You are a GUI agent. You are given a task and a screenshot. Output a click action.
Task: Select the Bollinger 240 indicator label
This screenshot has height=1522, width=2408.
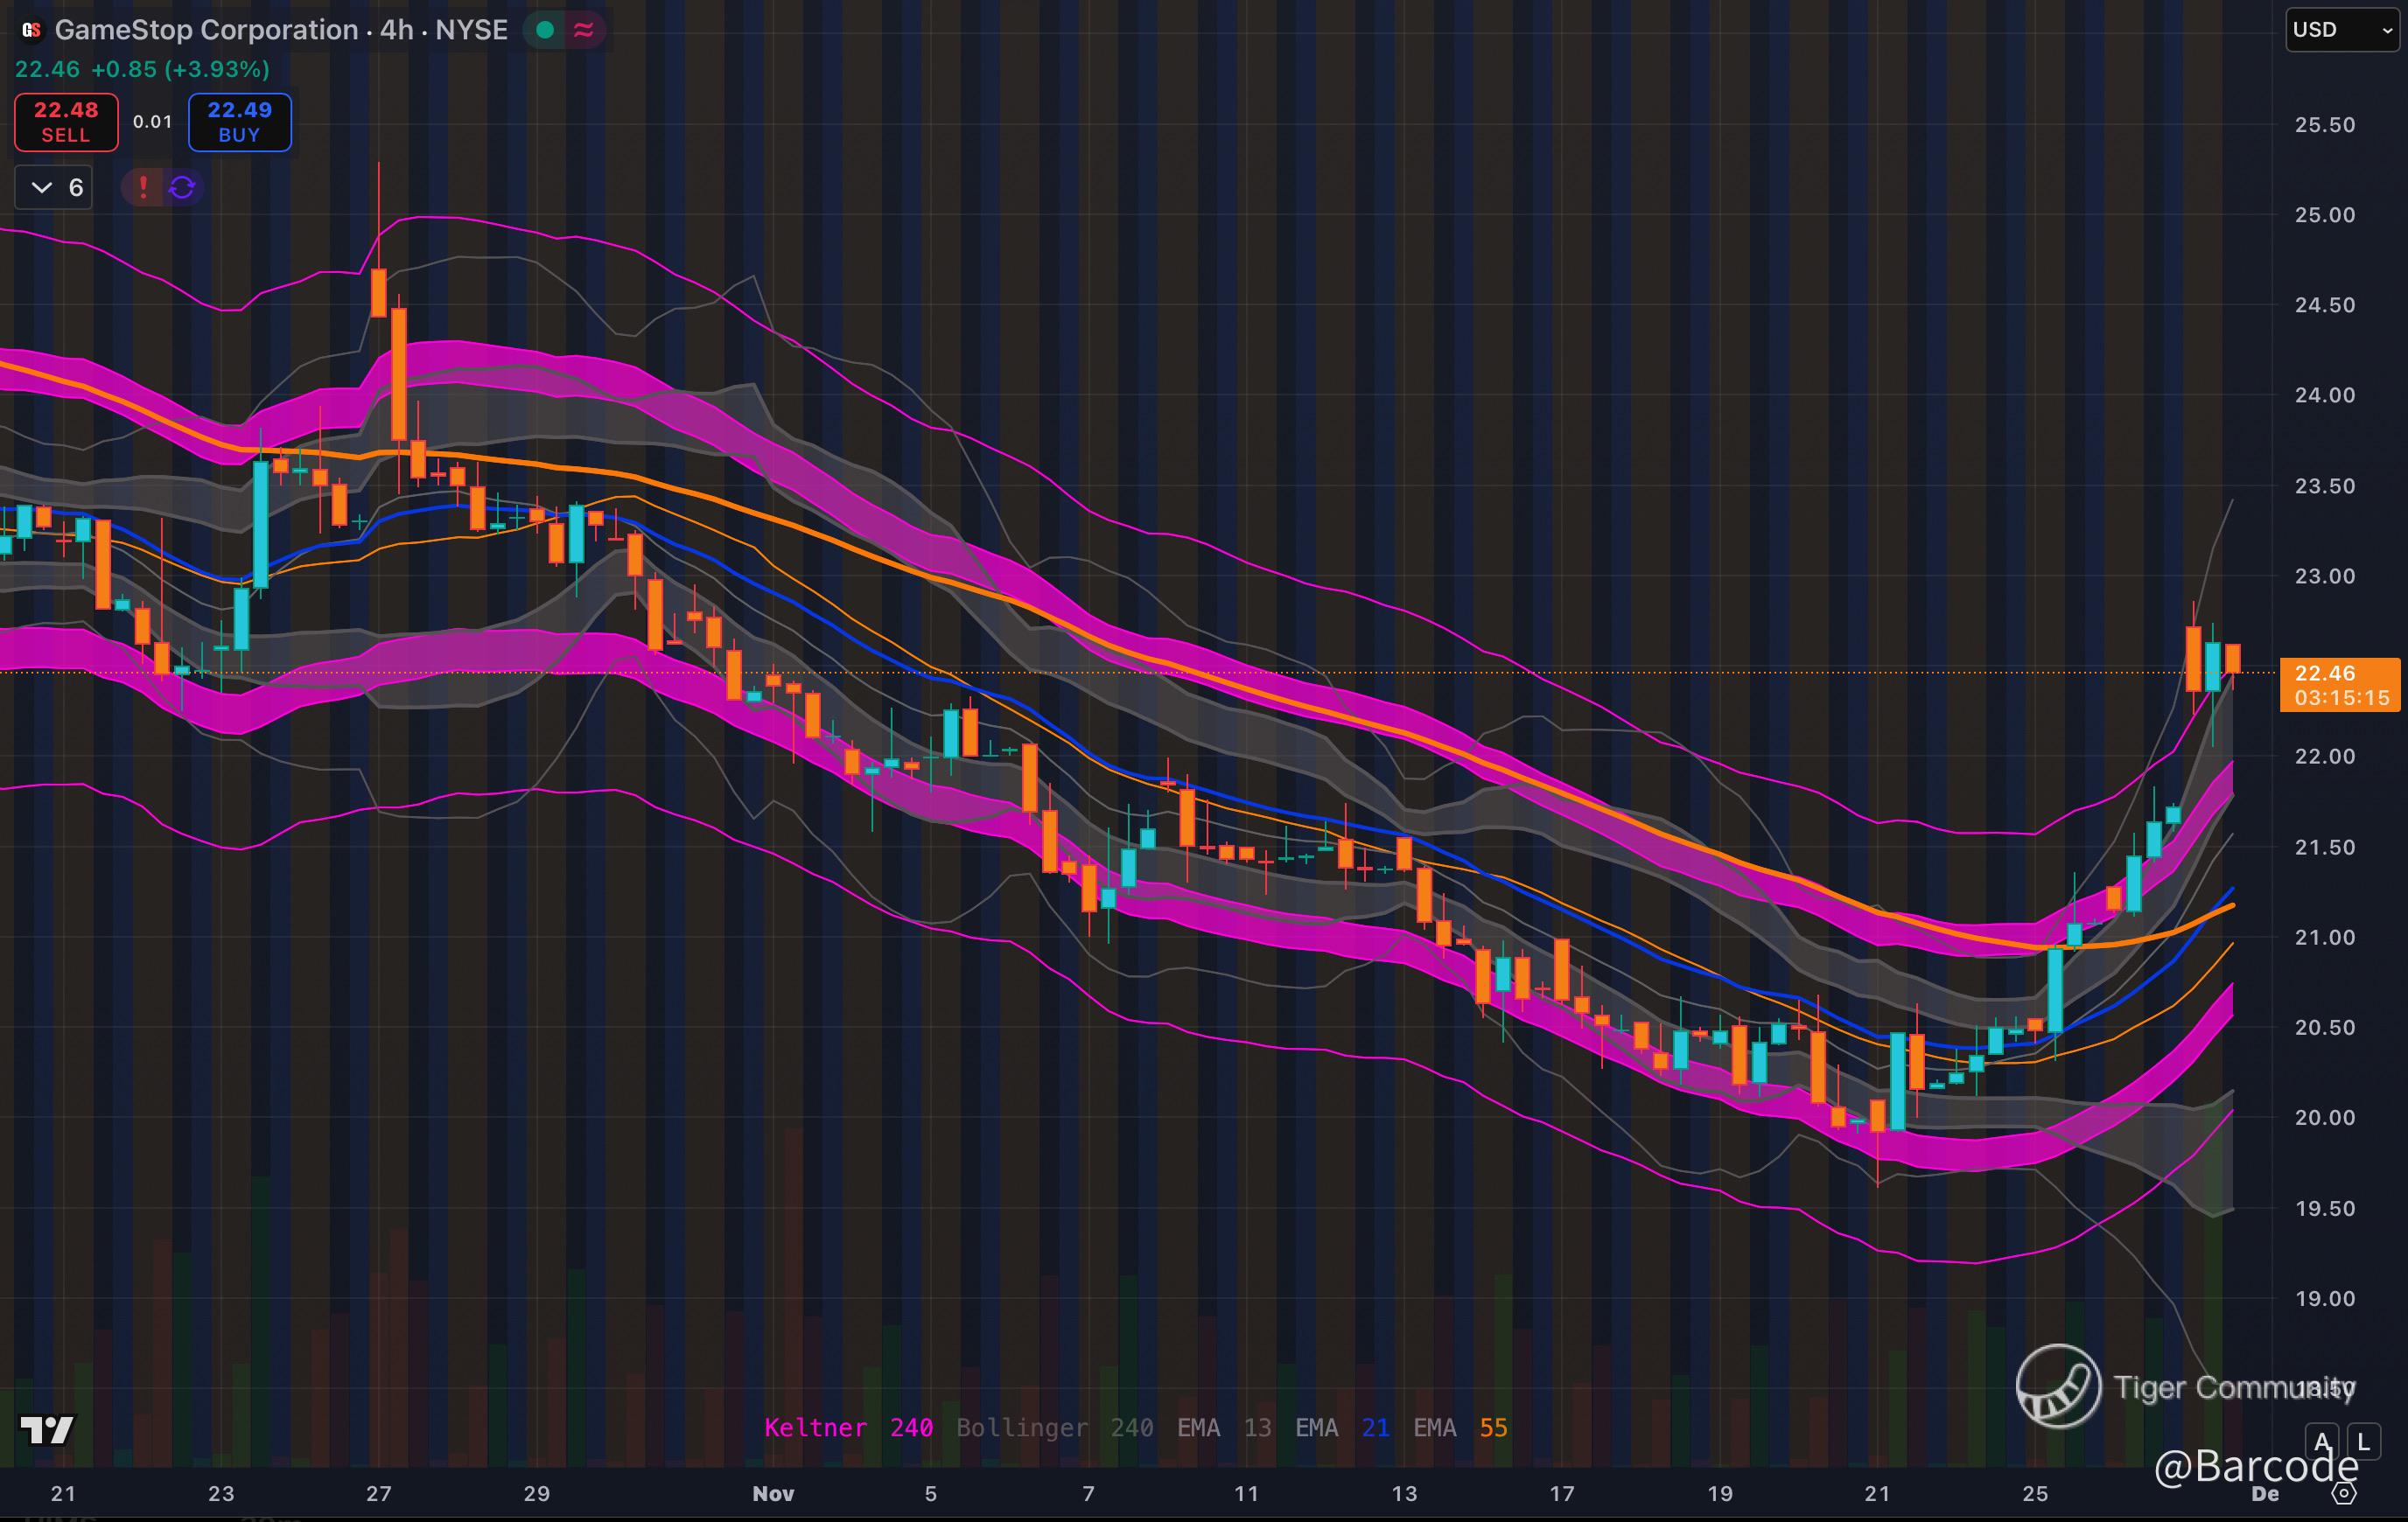tap(1054, 1428)
